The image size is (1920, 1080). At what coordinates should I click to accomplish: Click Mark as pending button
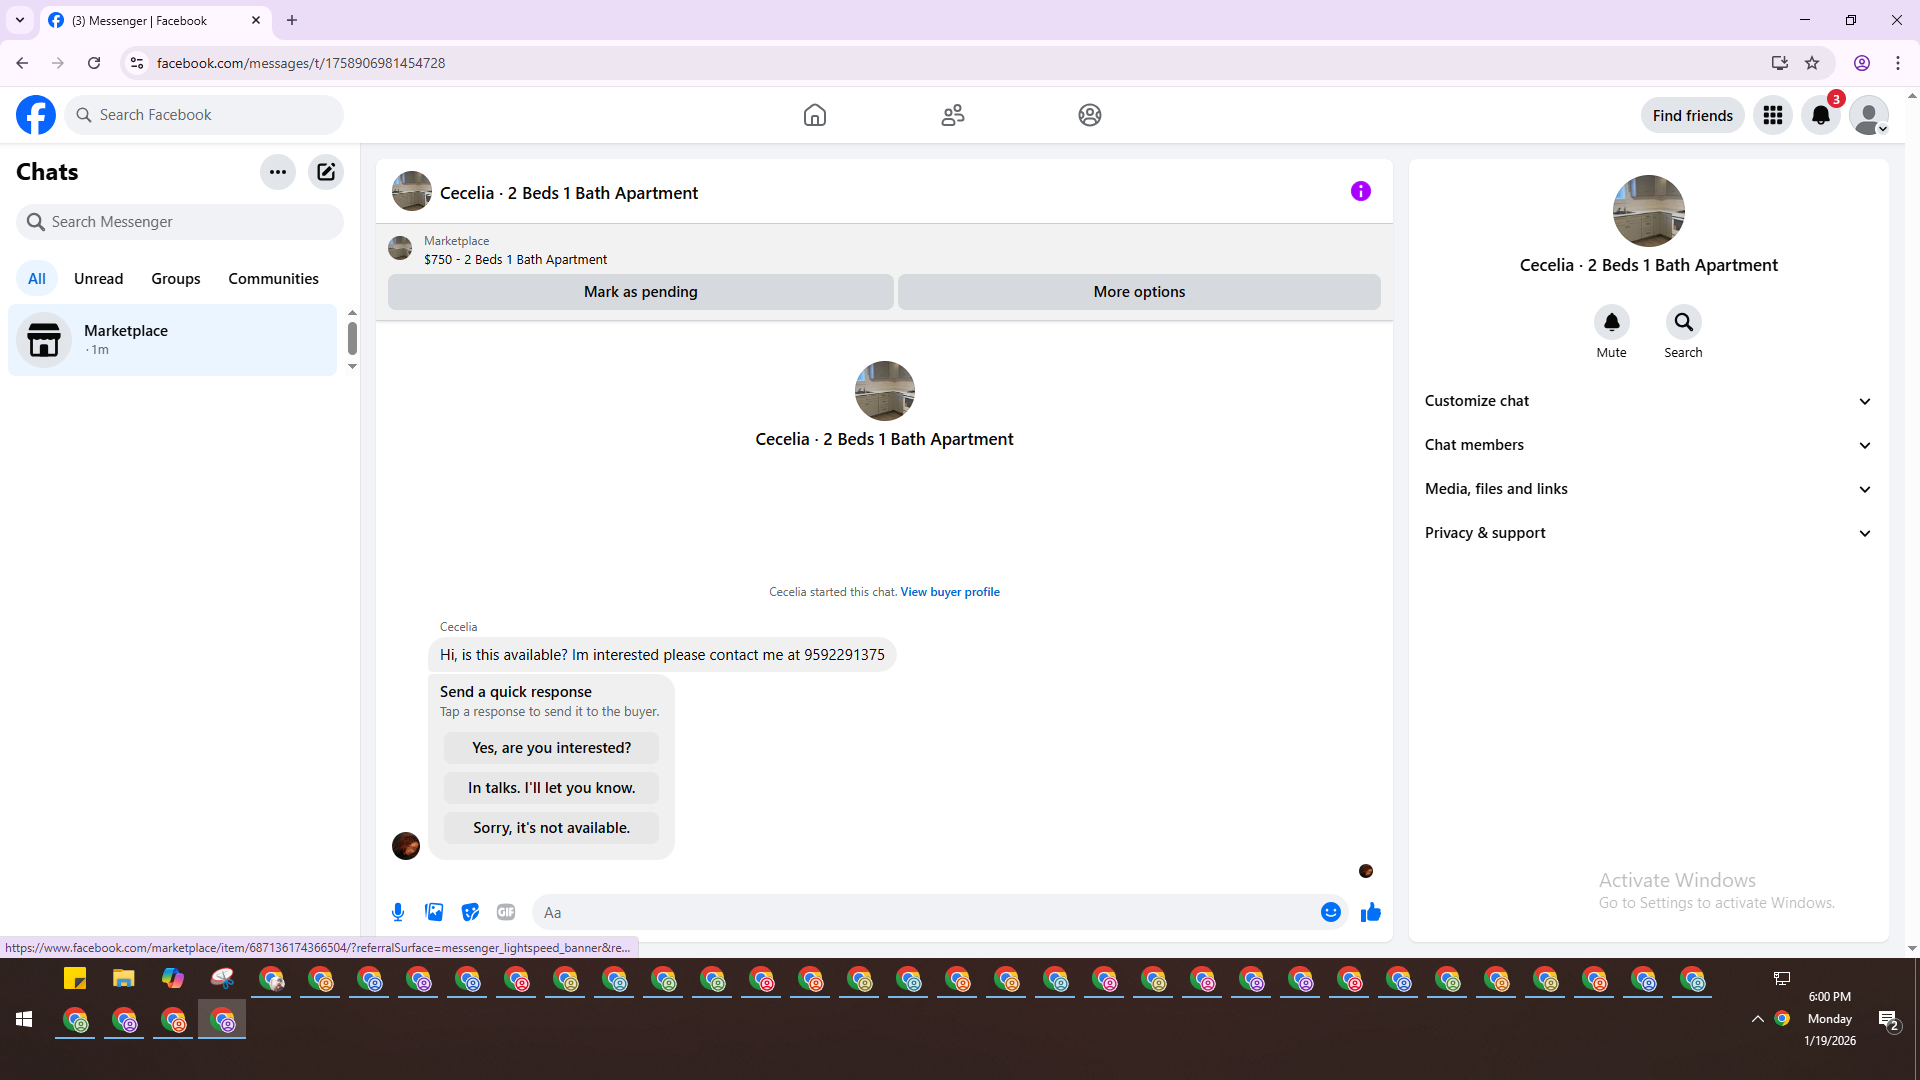click(x=640, y=292)
